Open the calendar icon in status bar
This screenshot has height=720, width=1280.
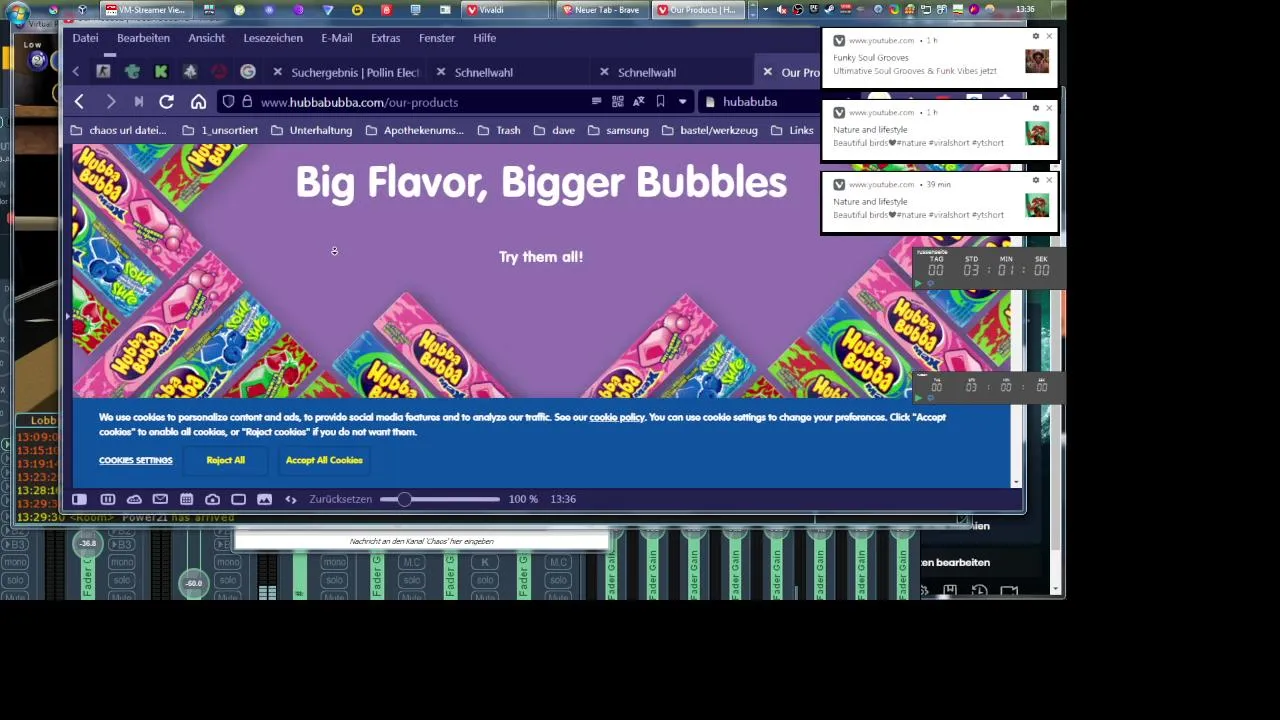(x=186, y=499)
